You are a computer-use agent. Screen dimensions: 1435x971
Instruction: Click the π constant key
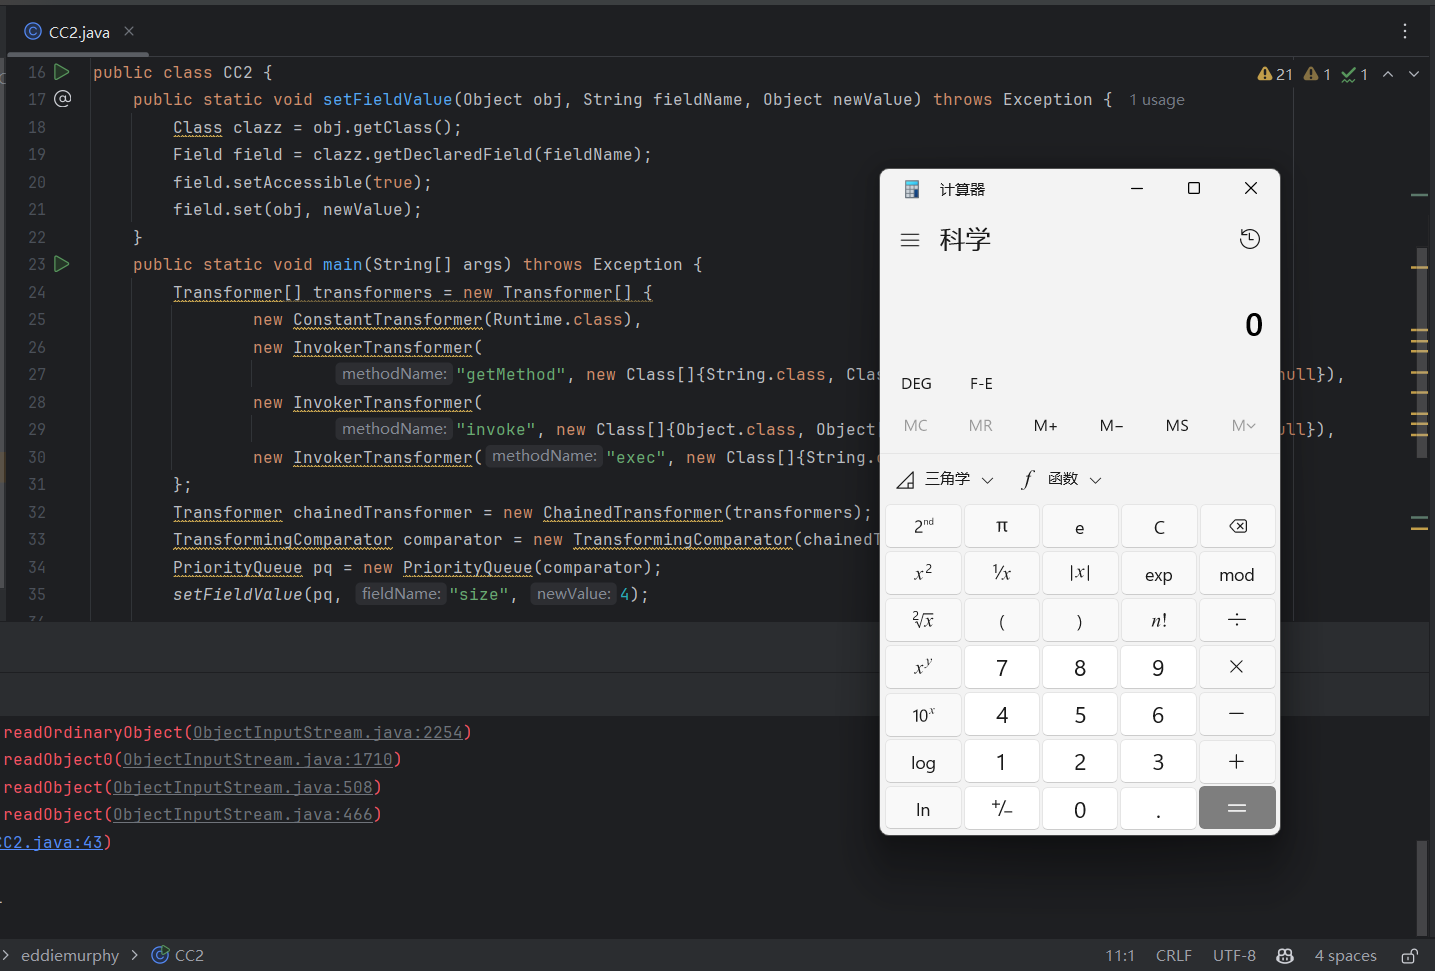(x=1002, y=527)
